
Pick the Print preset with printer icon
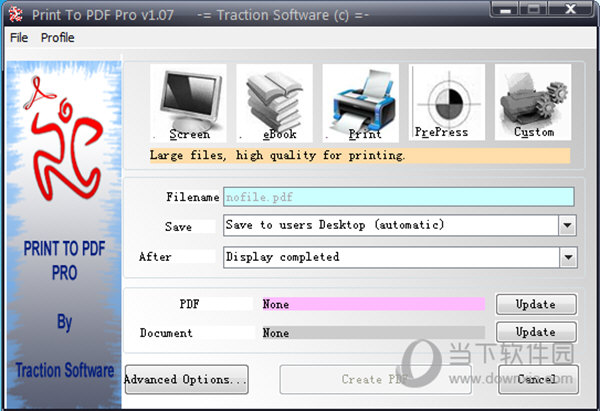click(360, 103)
